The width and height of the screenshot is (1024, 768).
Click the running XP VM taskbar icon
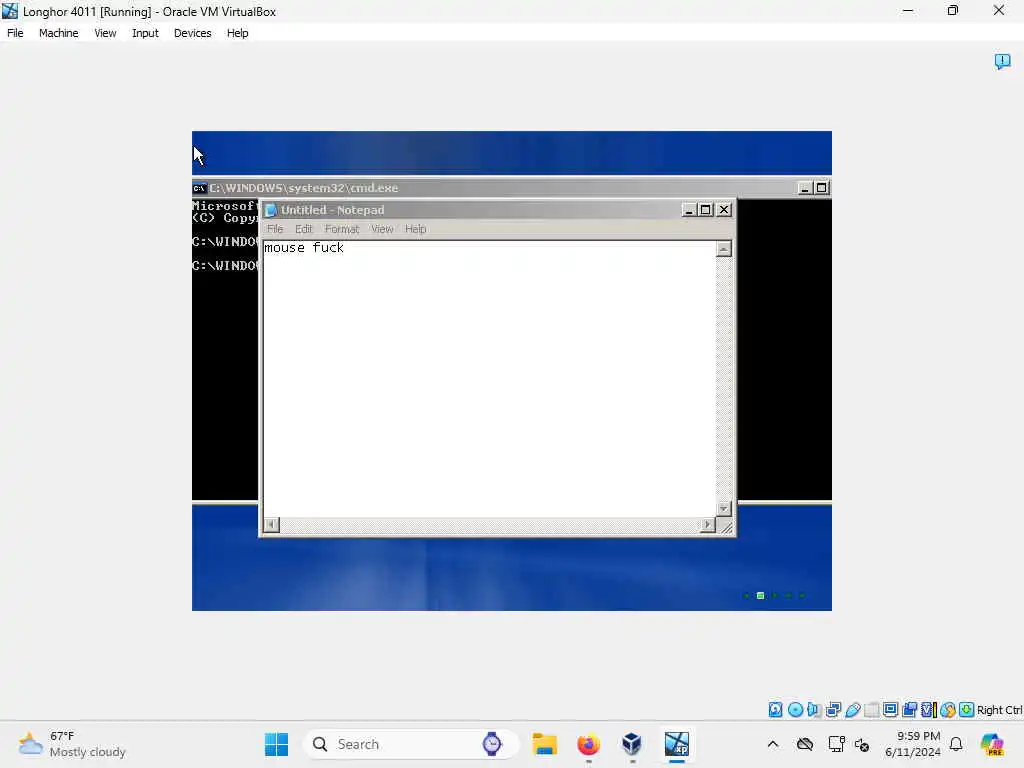click(677, 744)
